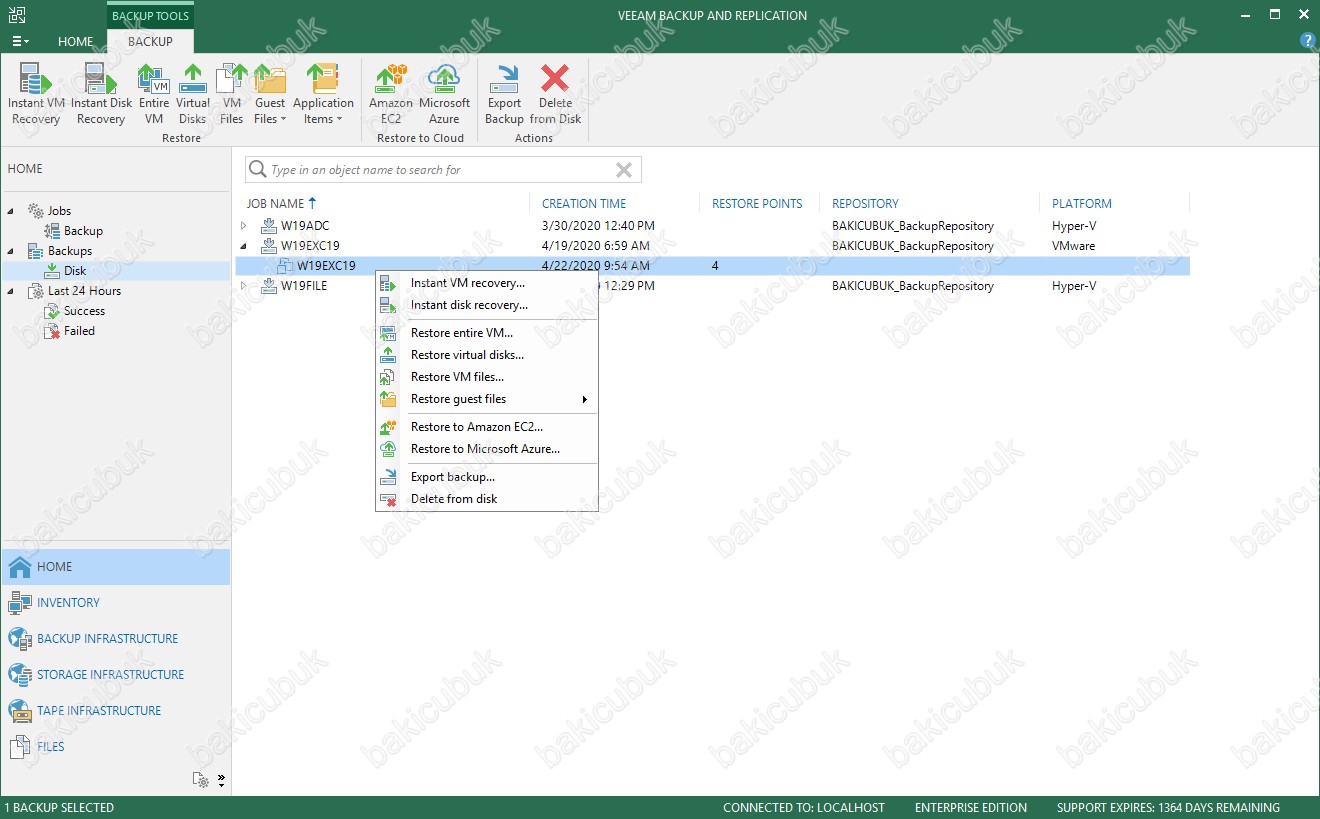
Task: Choose Restore to Amazon EC2 menu item
Action: click(x=486, y=427)
